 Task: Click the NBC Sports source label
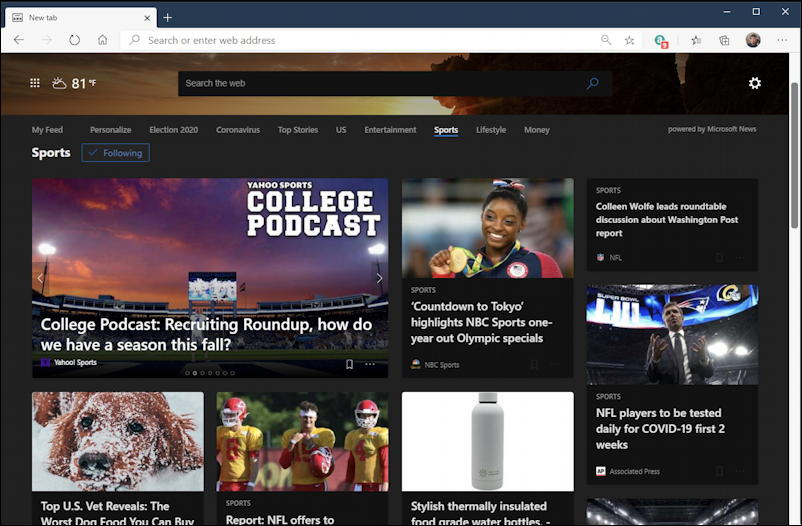coord(442,365)
